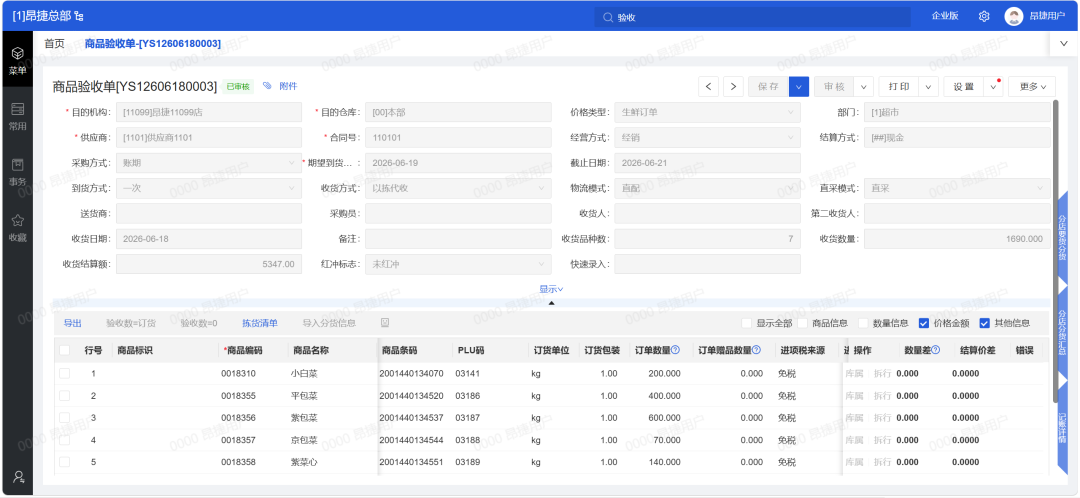
Task: Check the row 2 平包菜 checkbox
Action: pos(65,395)
